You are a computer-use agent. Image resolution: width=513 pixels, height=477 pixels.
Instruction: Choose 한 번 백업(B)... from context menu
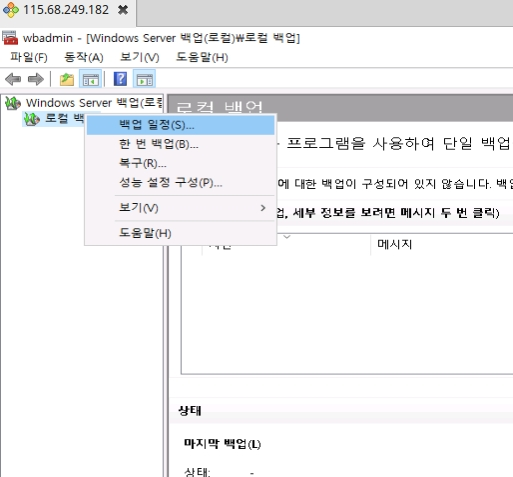[x=181, y=144]
